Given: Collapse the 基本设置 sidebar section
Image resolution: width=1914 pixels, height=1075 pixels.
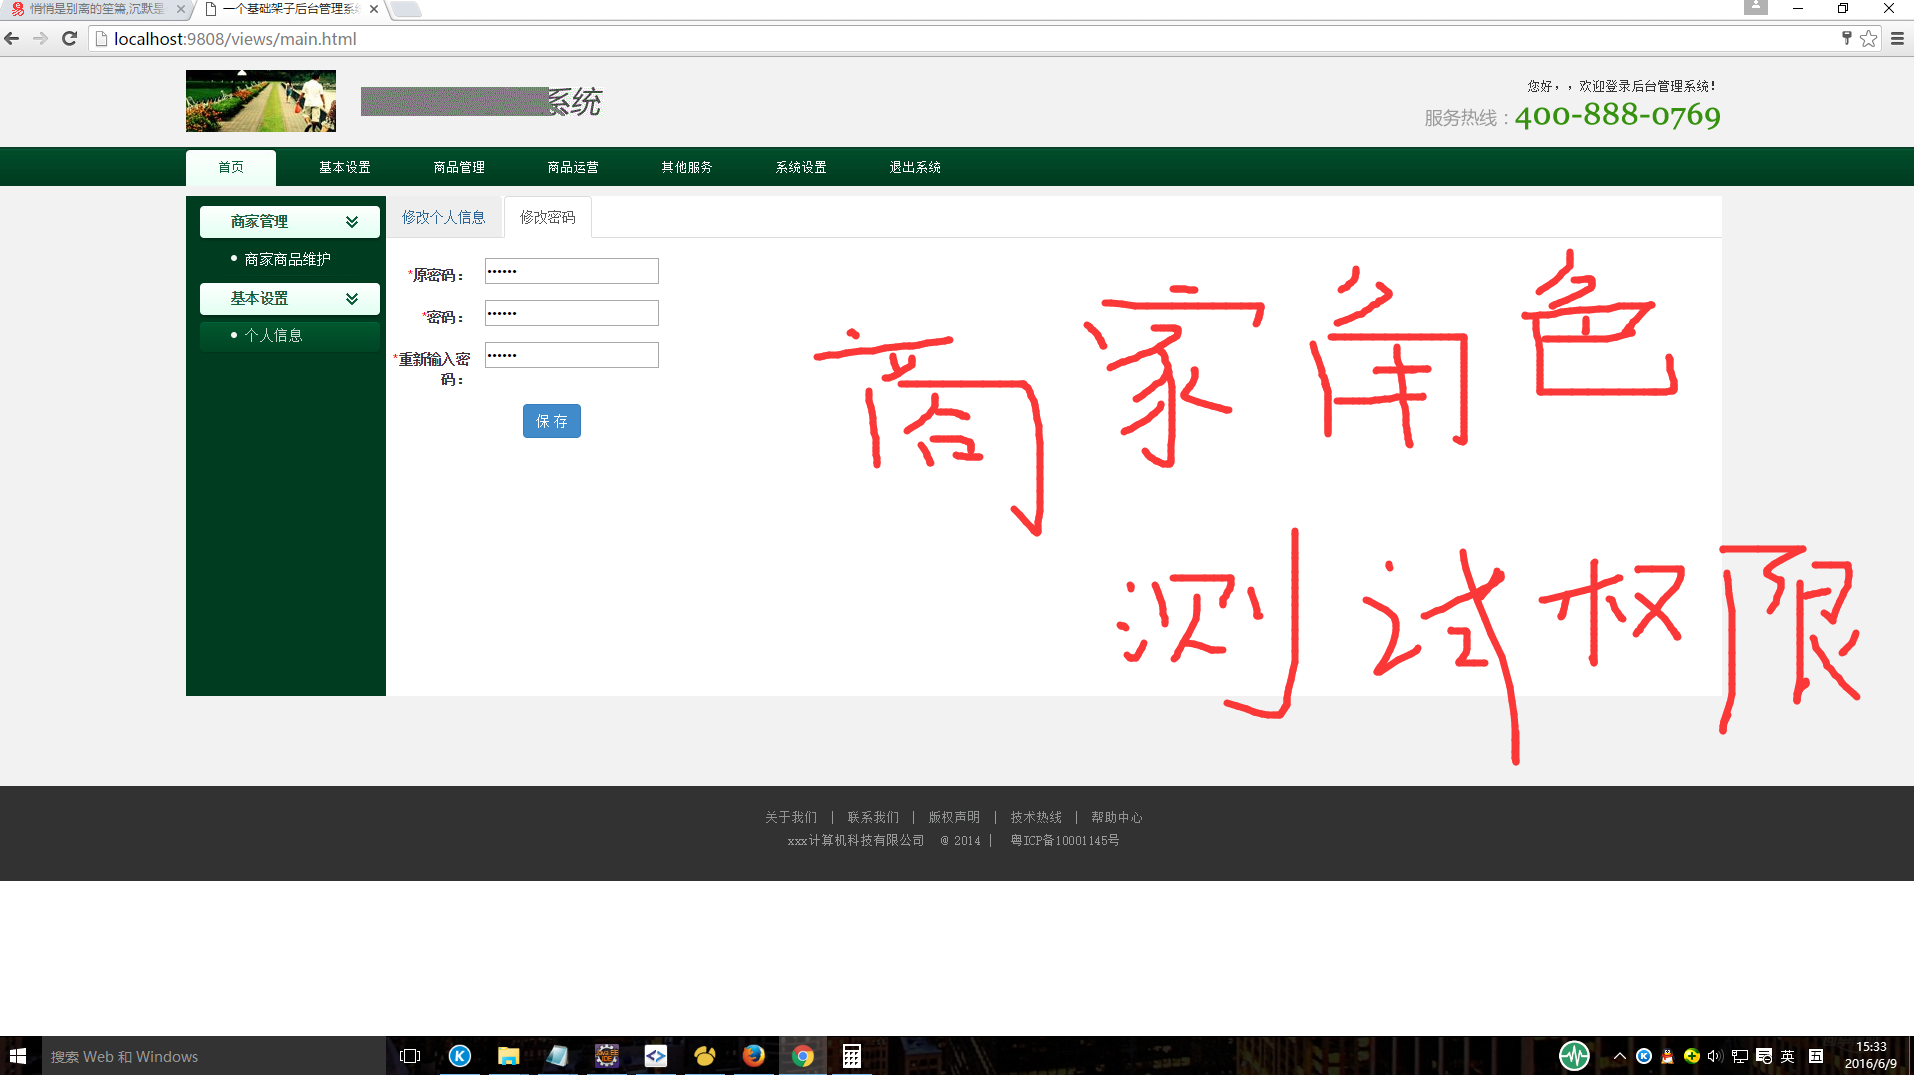Looking at the screenshot, I should 290,299.
